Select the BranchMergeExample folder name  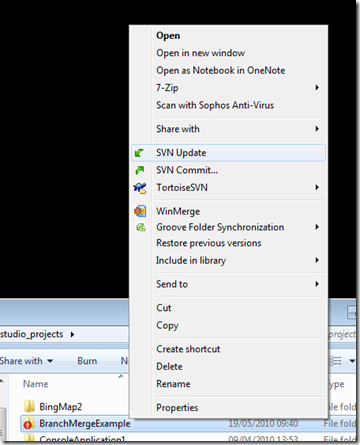85,424
